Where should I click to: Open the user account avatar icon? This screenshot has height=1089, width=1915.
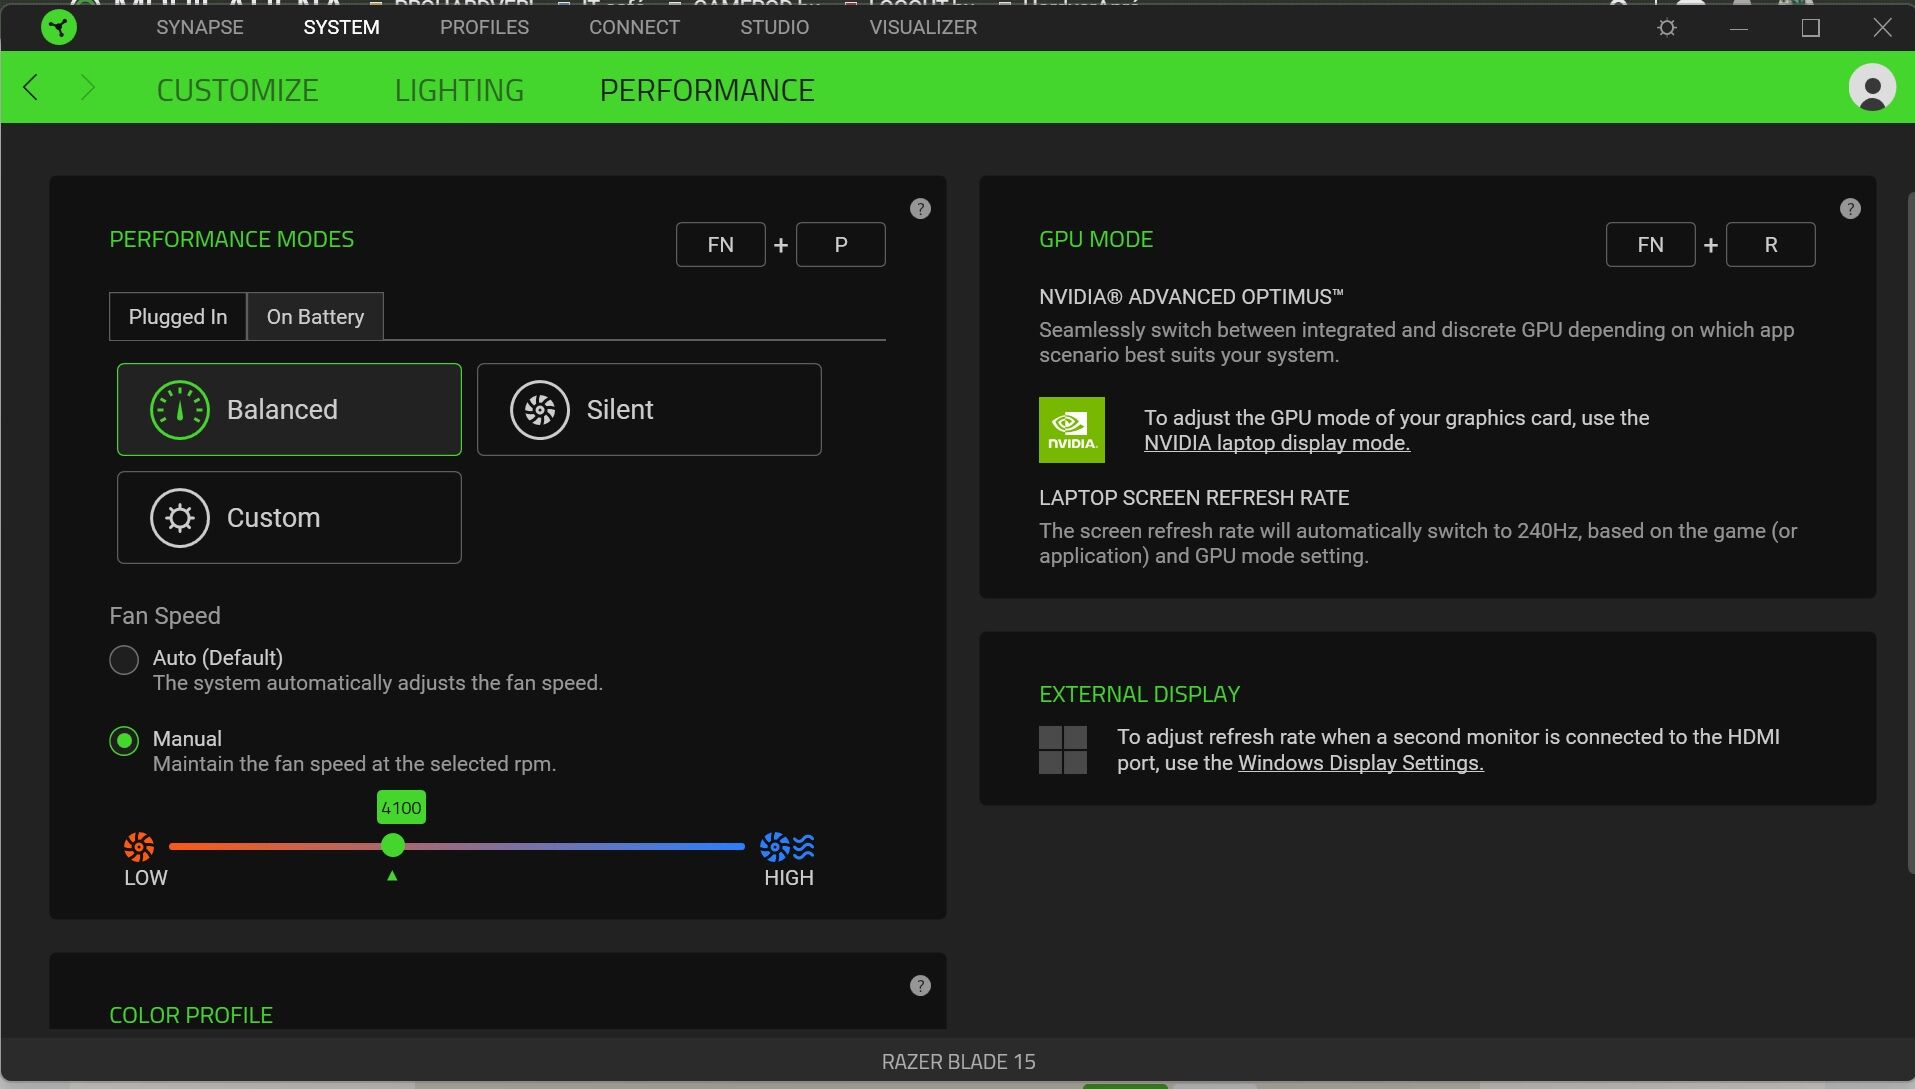[1872, 88]
